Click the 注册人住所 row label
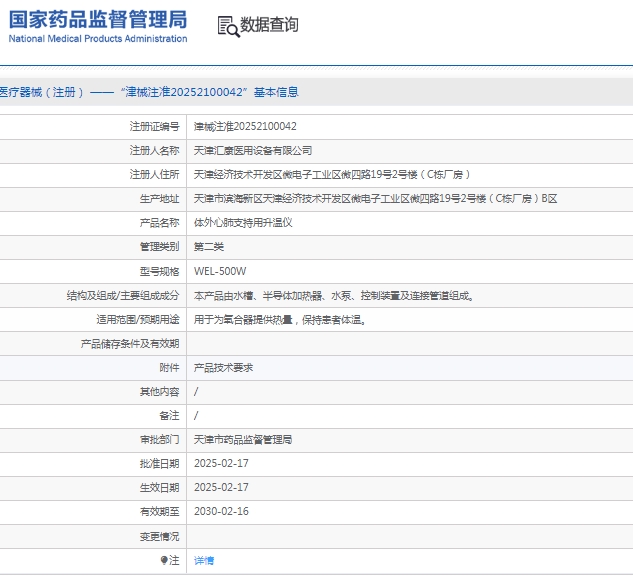 [154, 174]
